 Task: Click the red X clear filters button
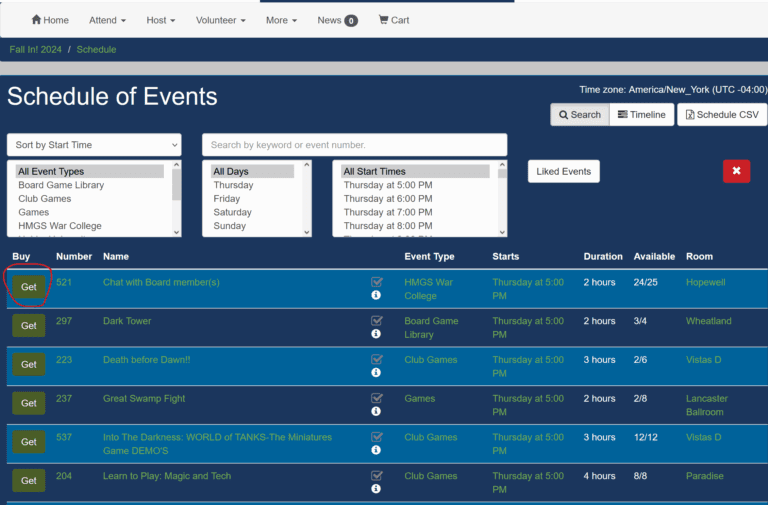(736, 171)
